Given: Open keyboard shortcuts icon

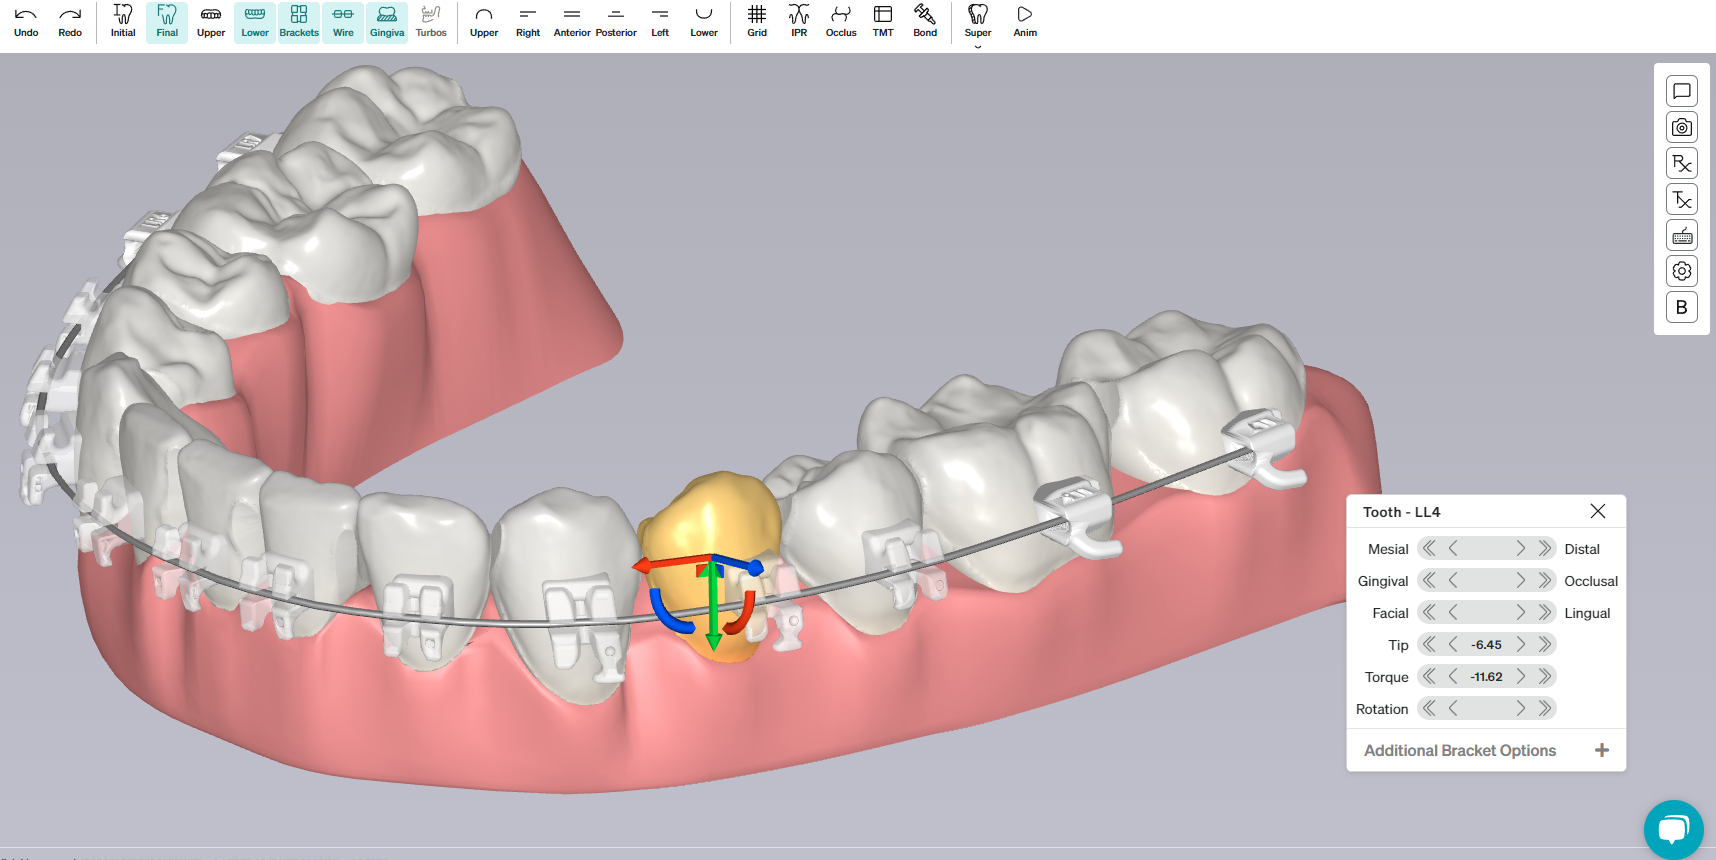Looking at the screenshot, I should pyautogui.click(x=1682, y=235).
